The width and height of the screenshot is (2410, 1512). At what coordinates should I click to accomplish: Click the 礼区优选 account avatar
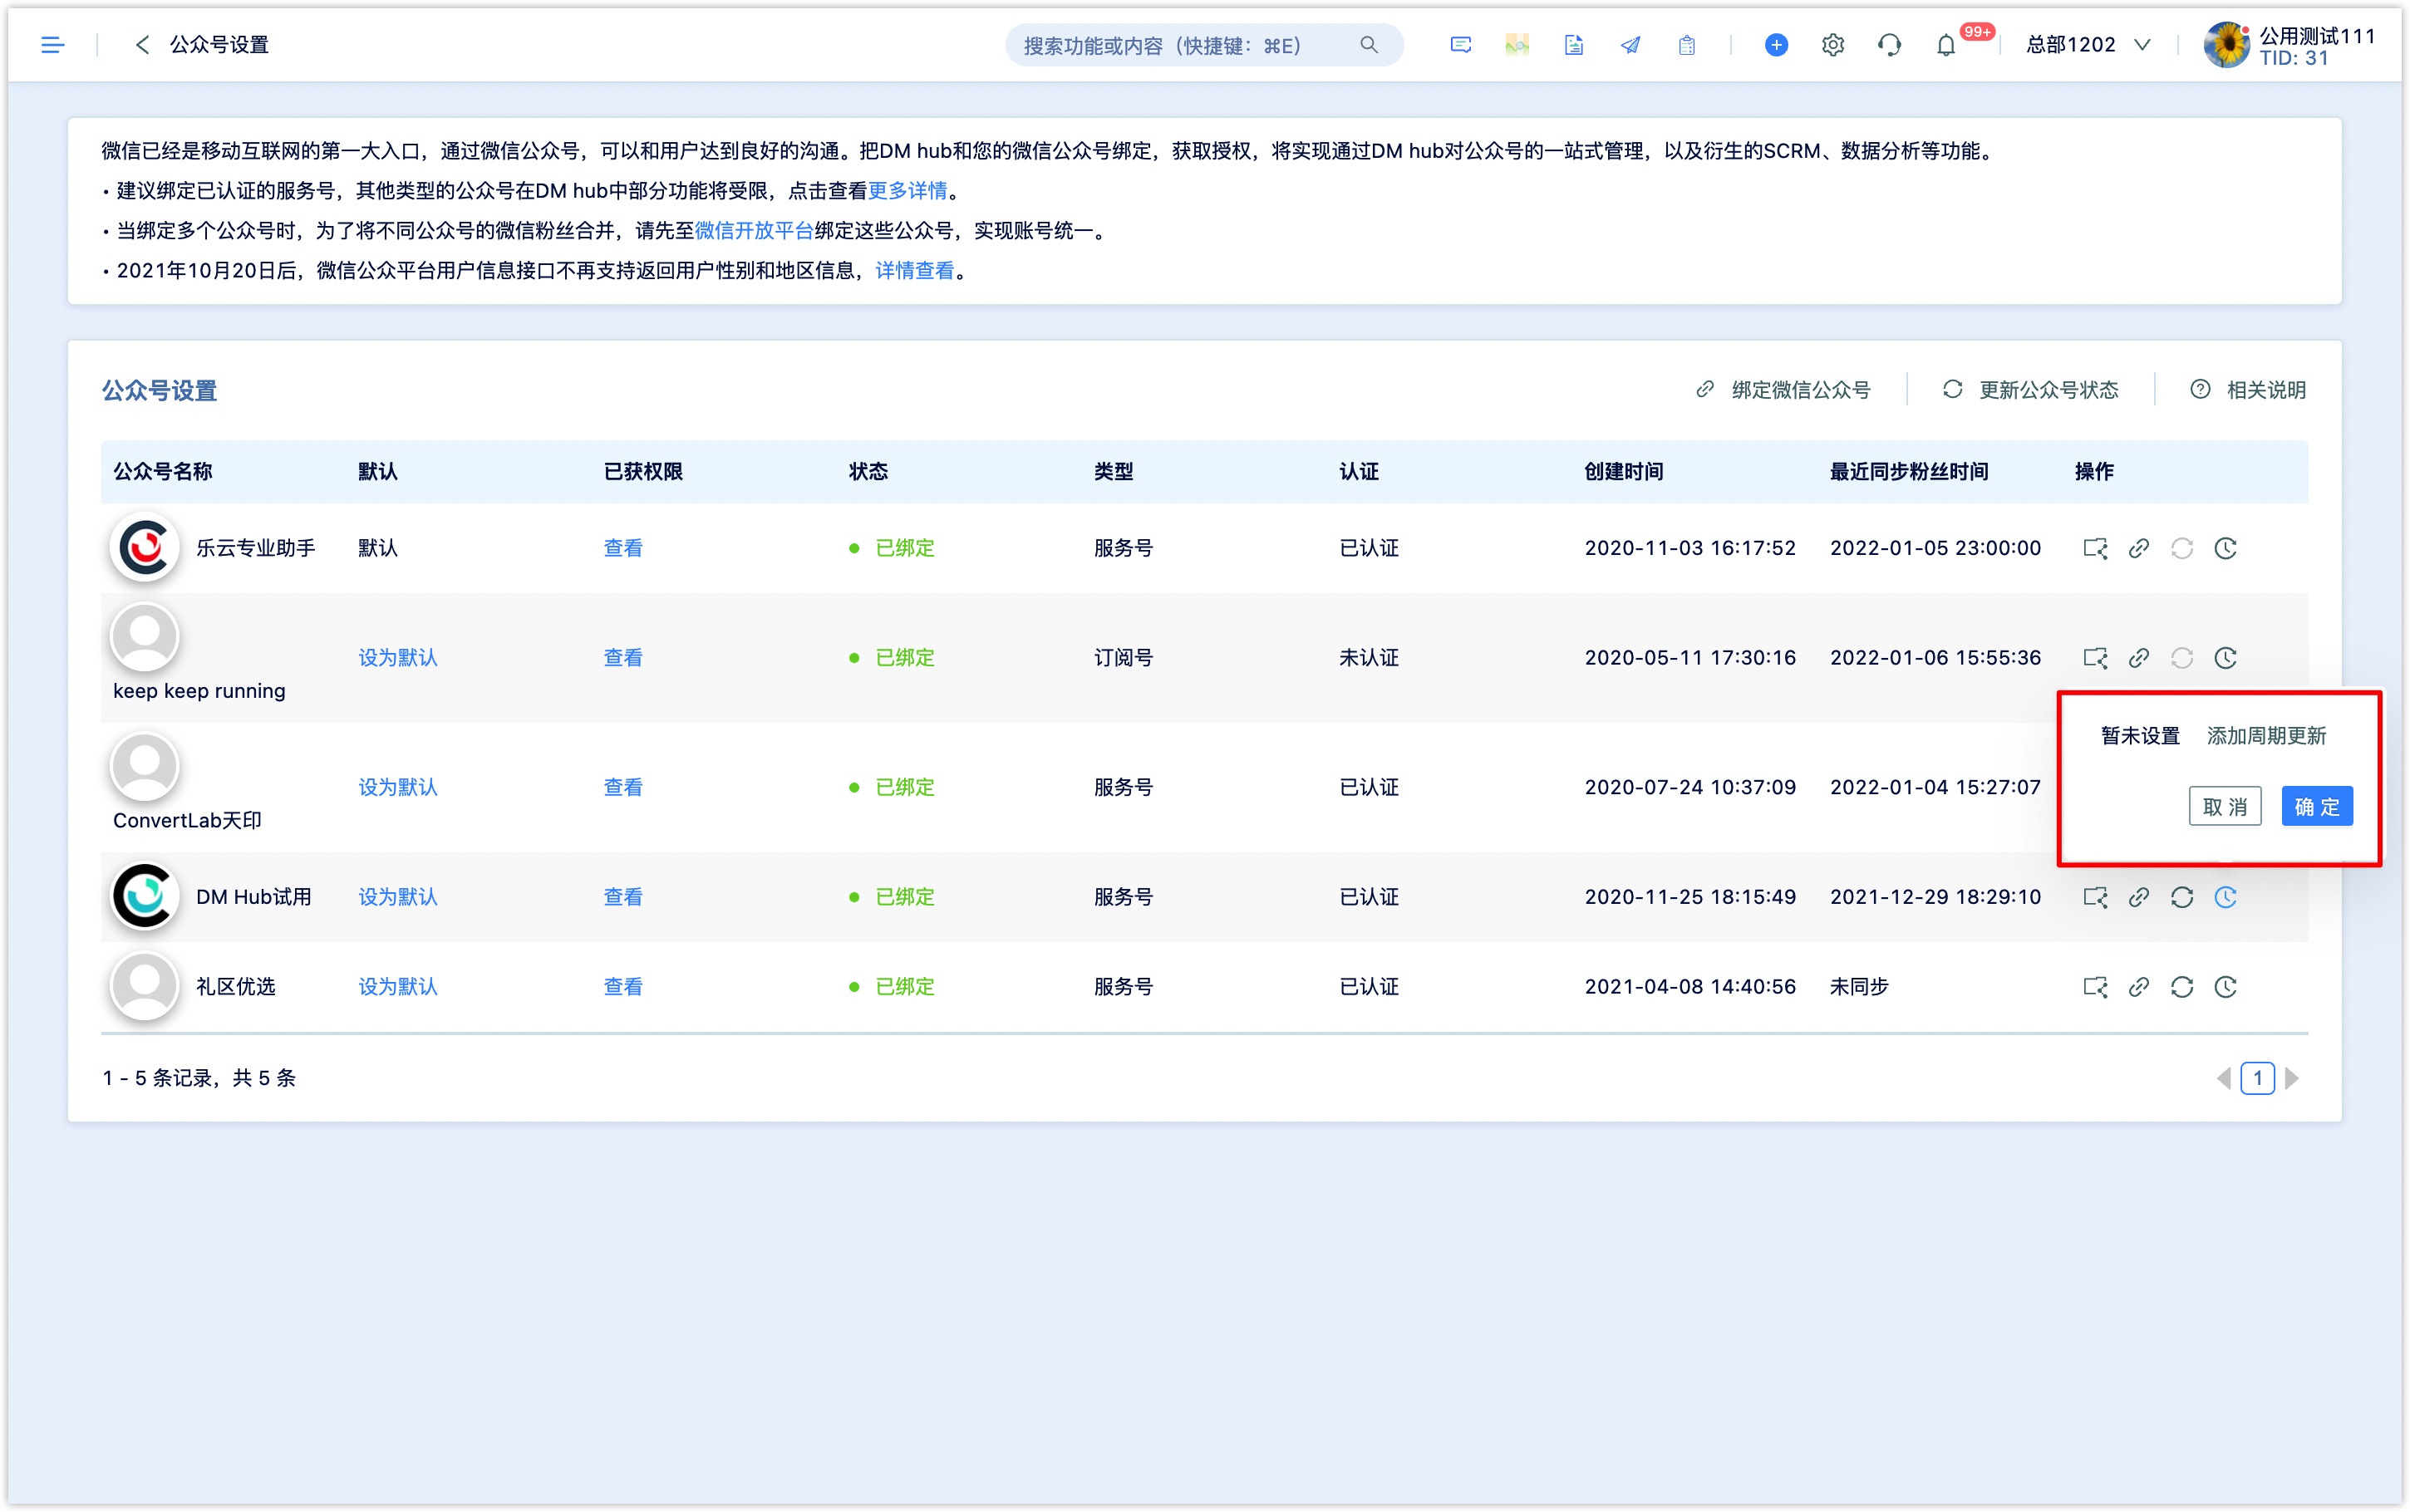coord(145,987)
